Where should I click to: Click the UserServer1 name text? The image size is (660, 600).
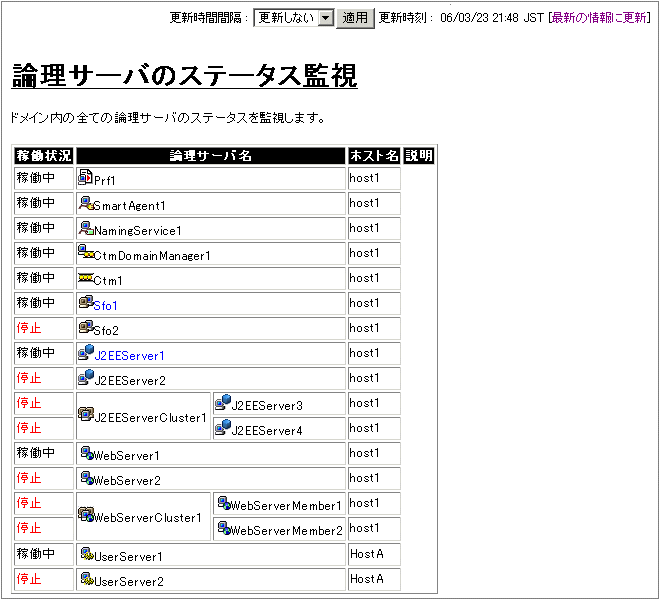point(128,557)
